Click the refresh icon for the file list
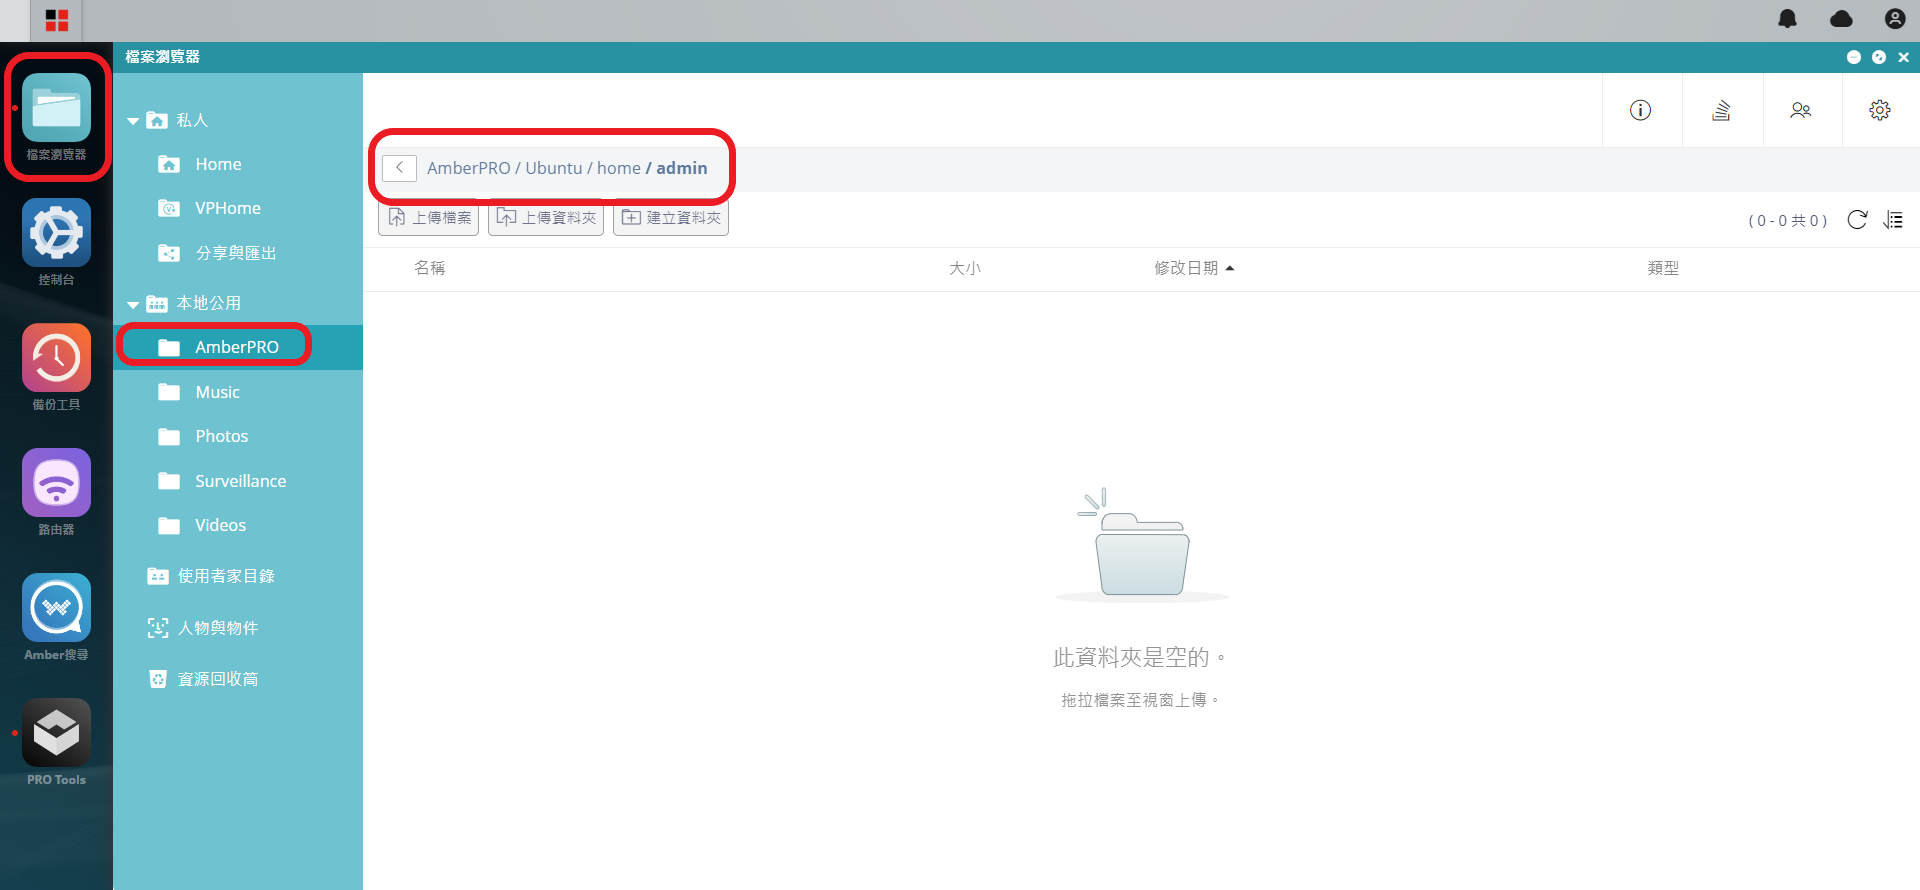Screen dimensions: 1920x890 1857,220
